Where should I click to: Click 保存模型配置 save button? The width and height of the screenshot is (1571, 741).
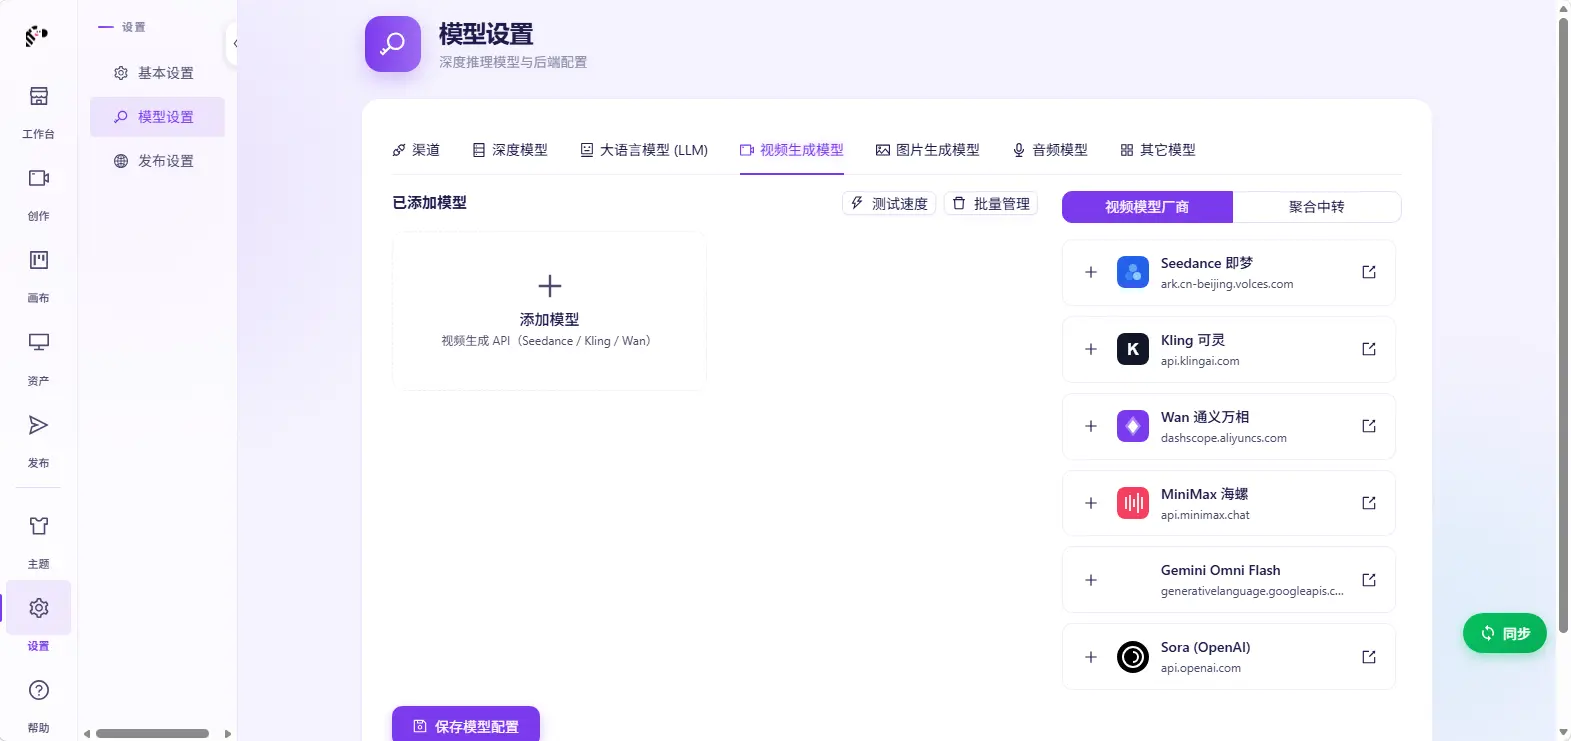click(466, 725)
